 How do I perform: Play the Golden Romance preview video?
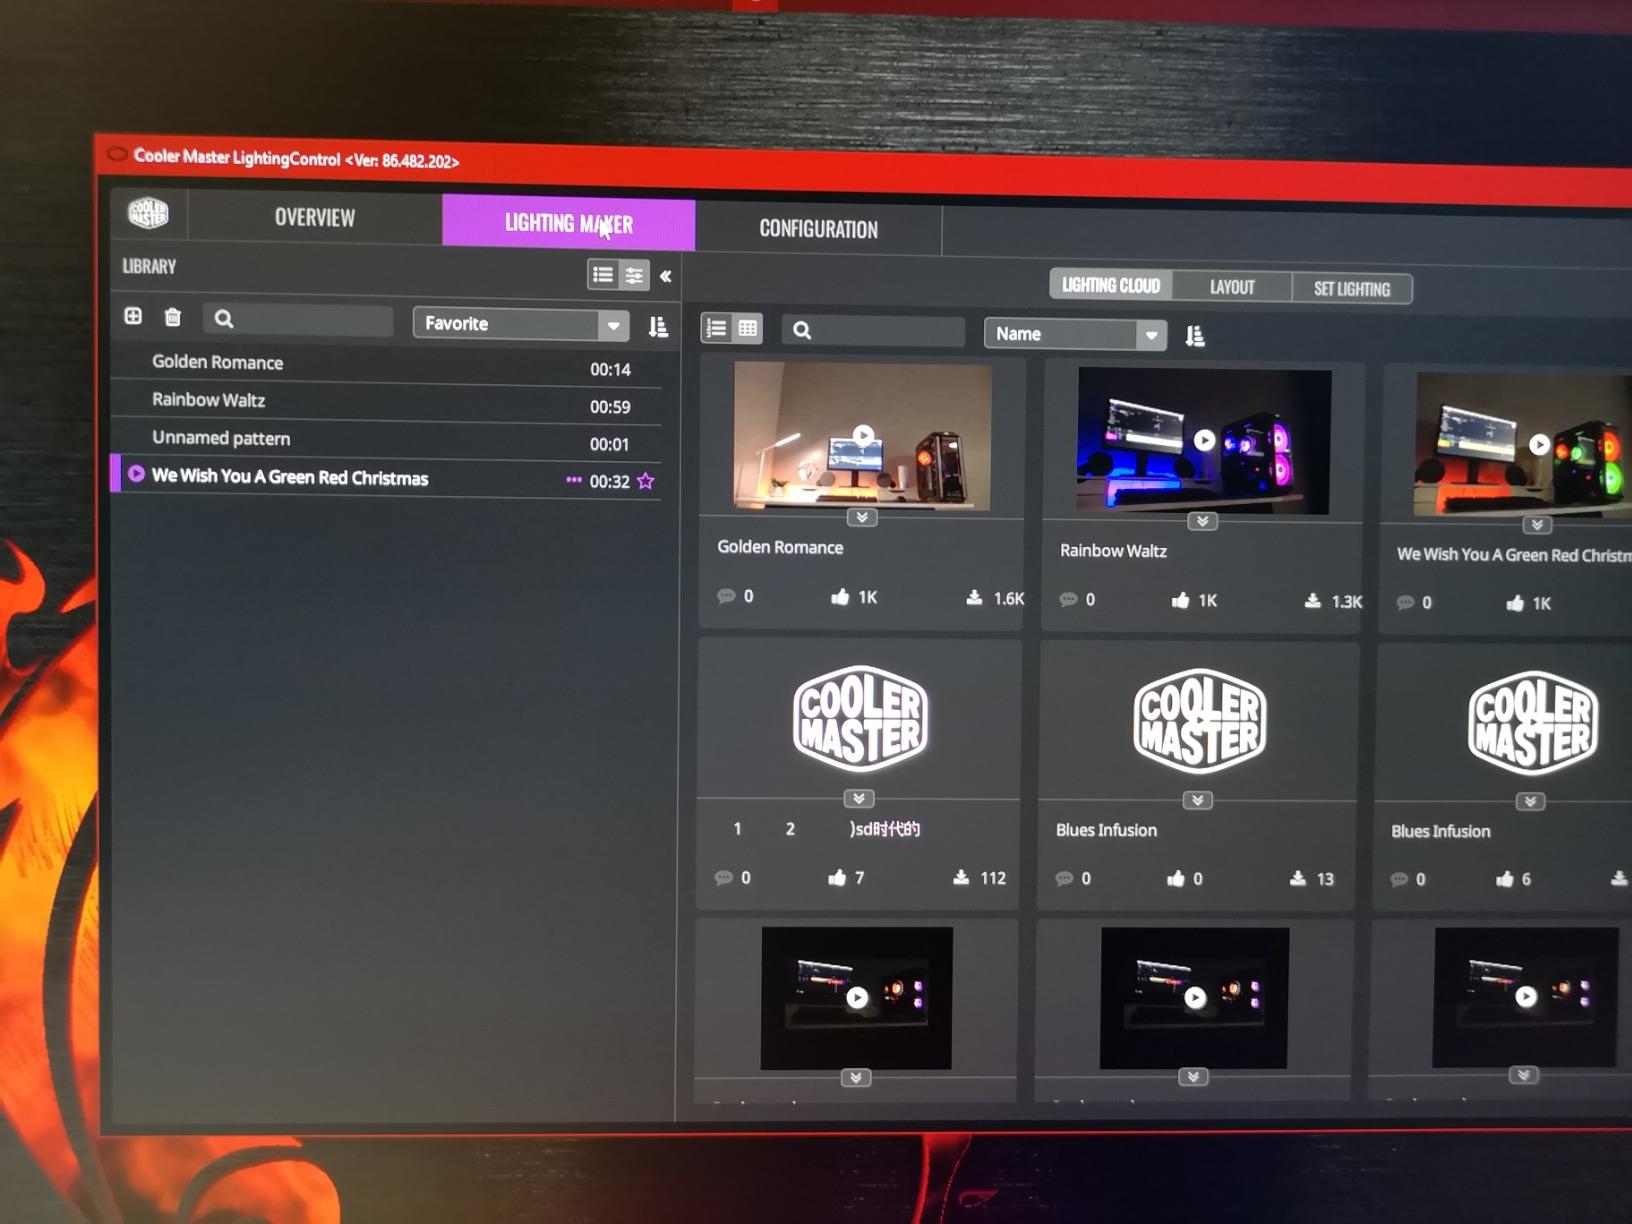[863, 435]
